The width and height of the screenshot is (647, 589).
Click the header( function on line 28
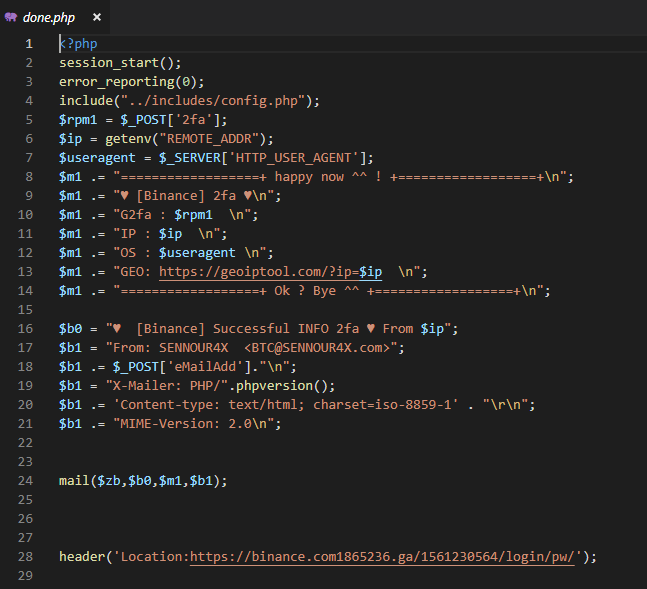(86, 556)
